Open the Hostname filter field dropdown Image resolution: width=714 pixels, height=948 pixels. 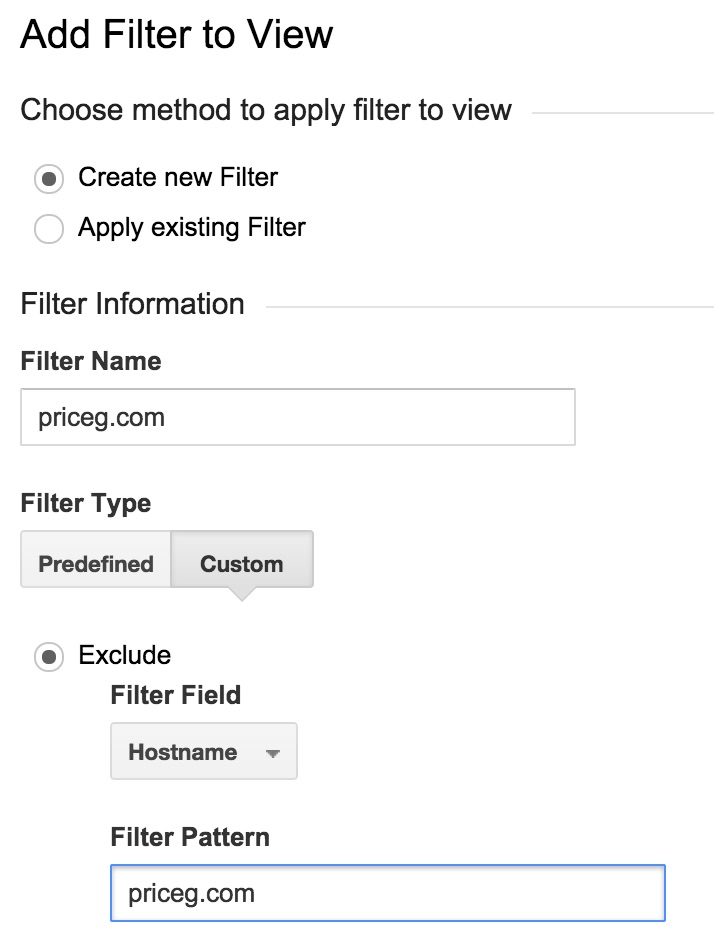click(x=204, y=752)
